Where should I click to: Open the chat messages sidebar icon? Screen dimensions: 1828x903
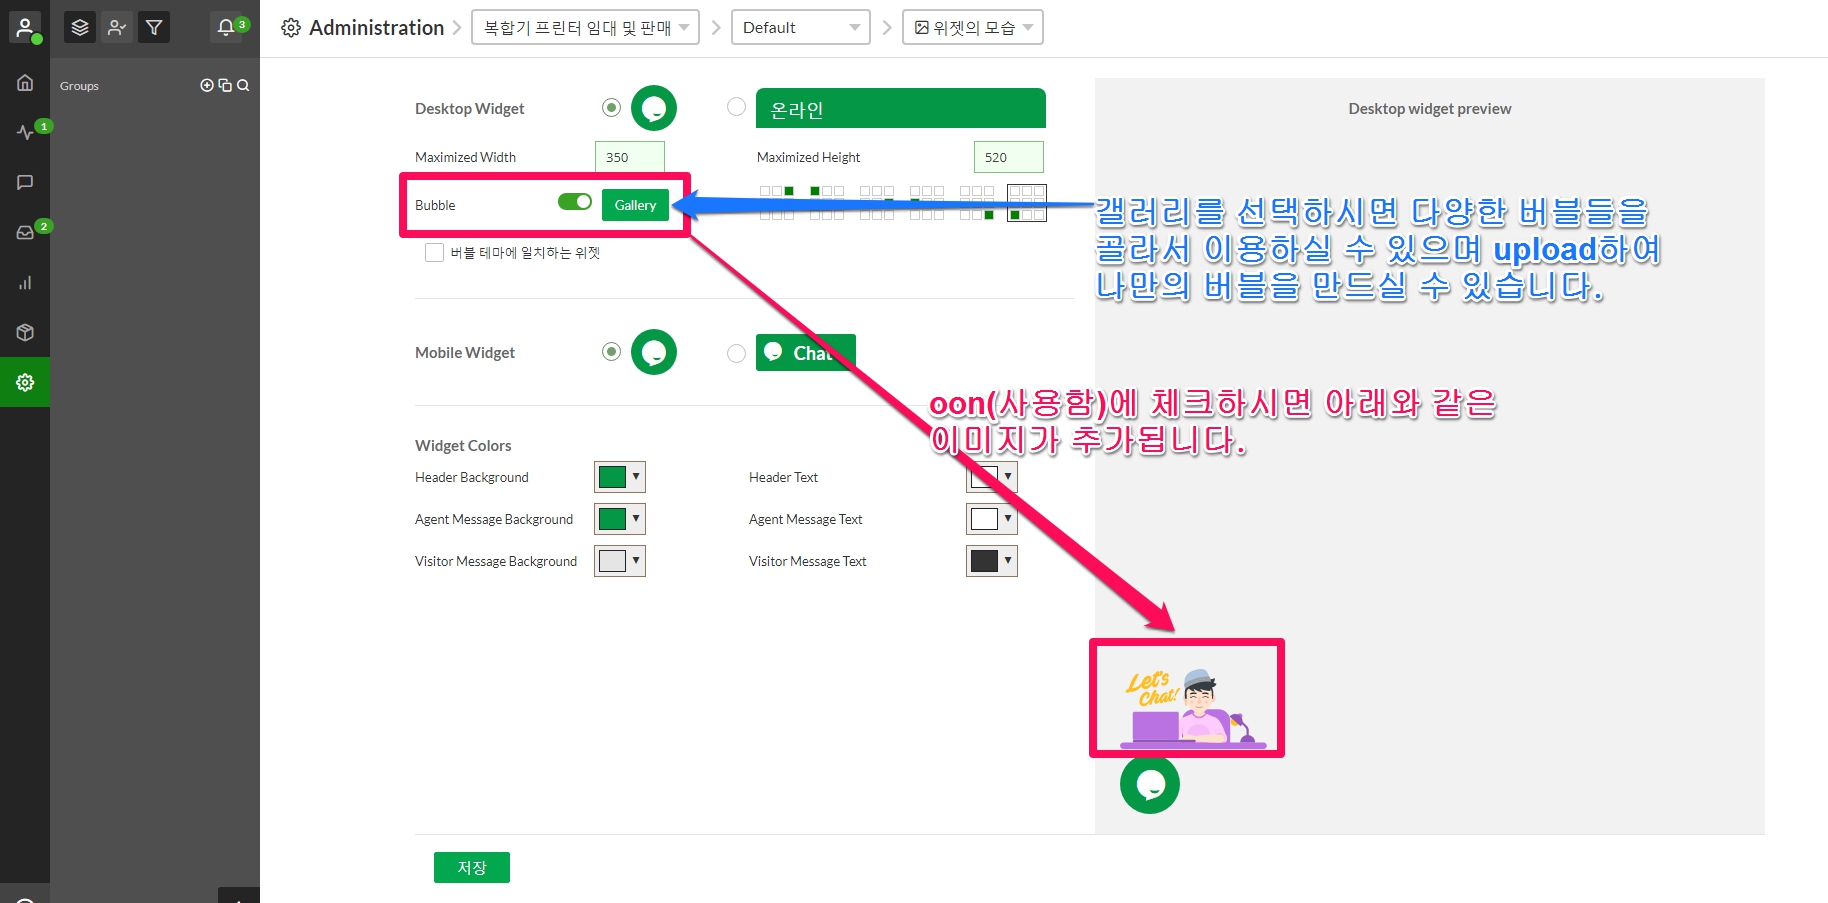pos(25,182)
